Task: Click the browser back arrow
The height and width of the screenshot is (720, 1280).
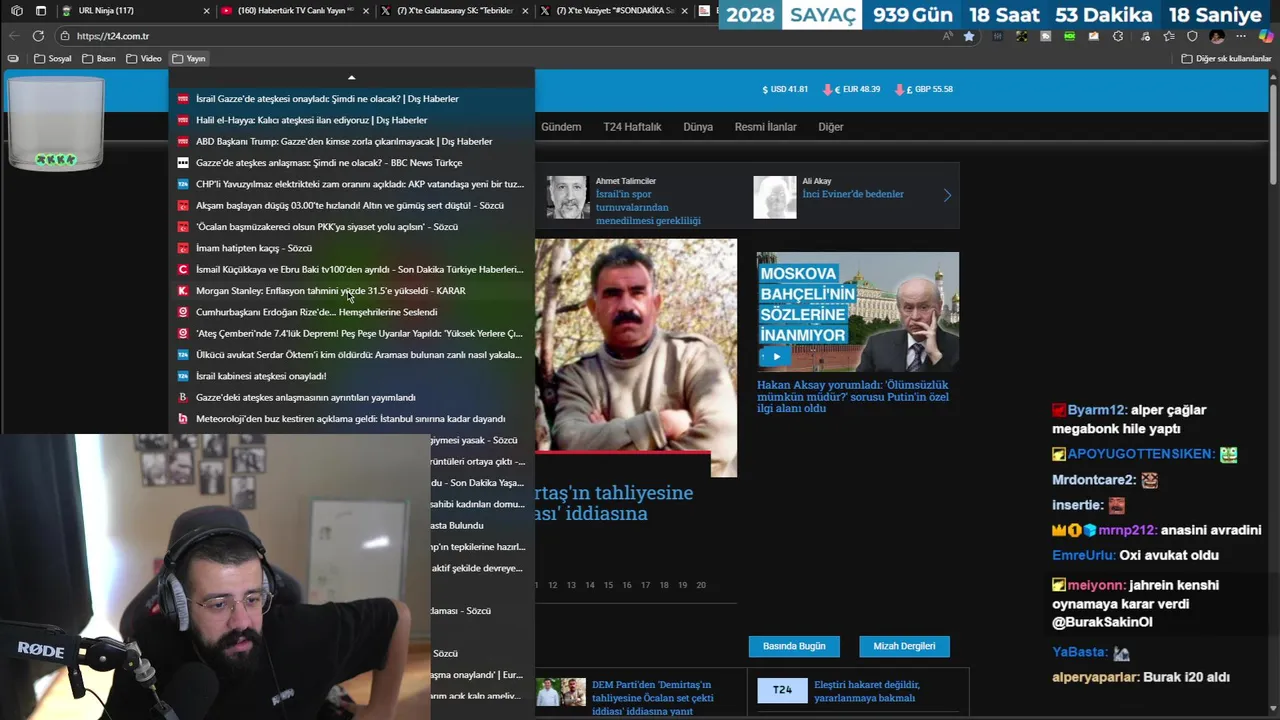Action: [x=14, y=36]
